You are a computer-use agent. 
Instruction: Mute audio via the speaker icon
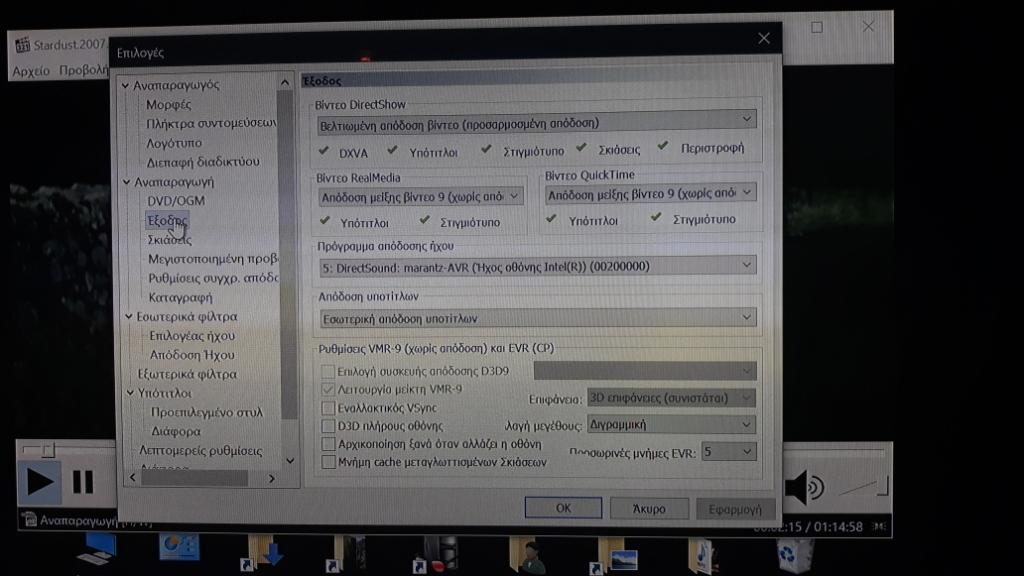click(x=804, y=487)
